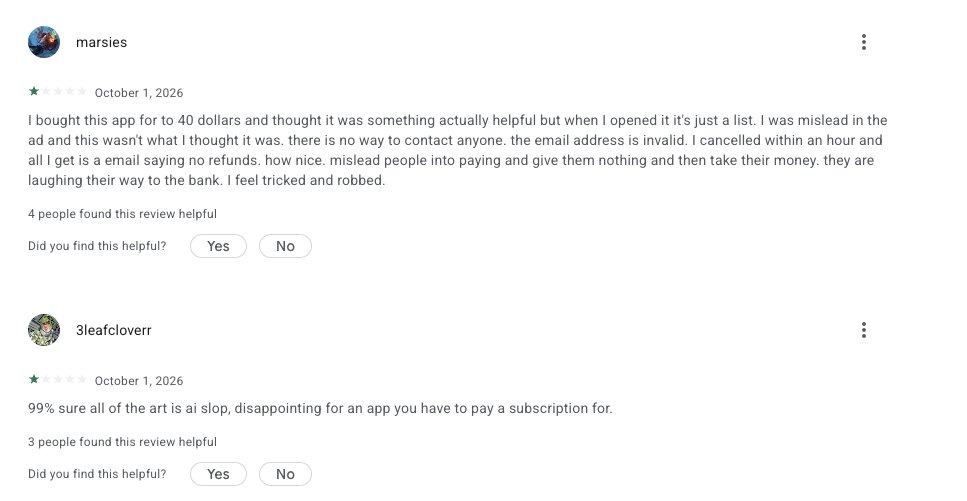Open more options menu for marsies review

[863, 42]
